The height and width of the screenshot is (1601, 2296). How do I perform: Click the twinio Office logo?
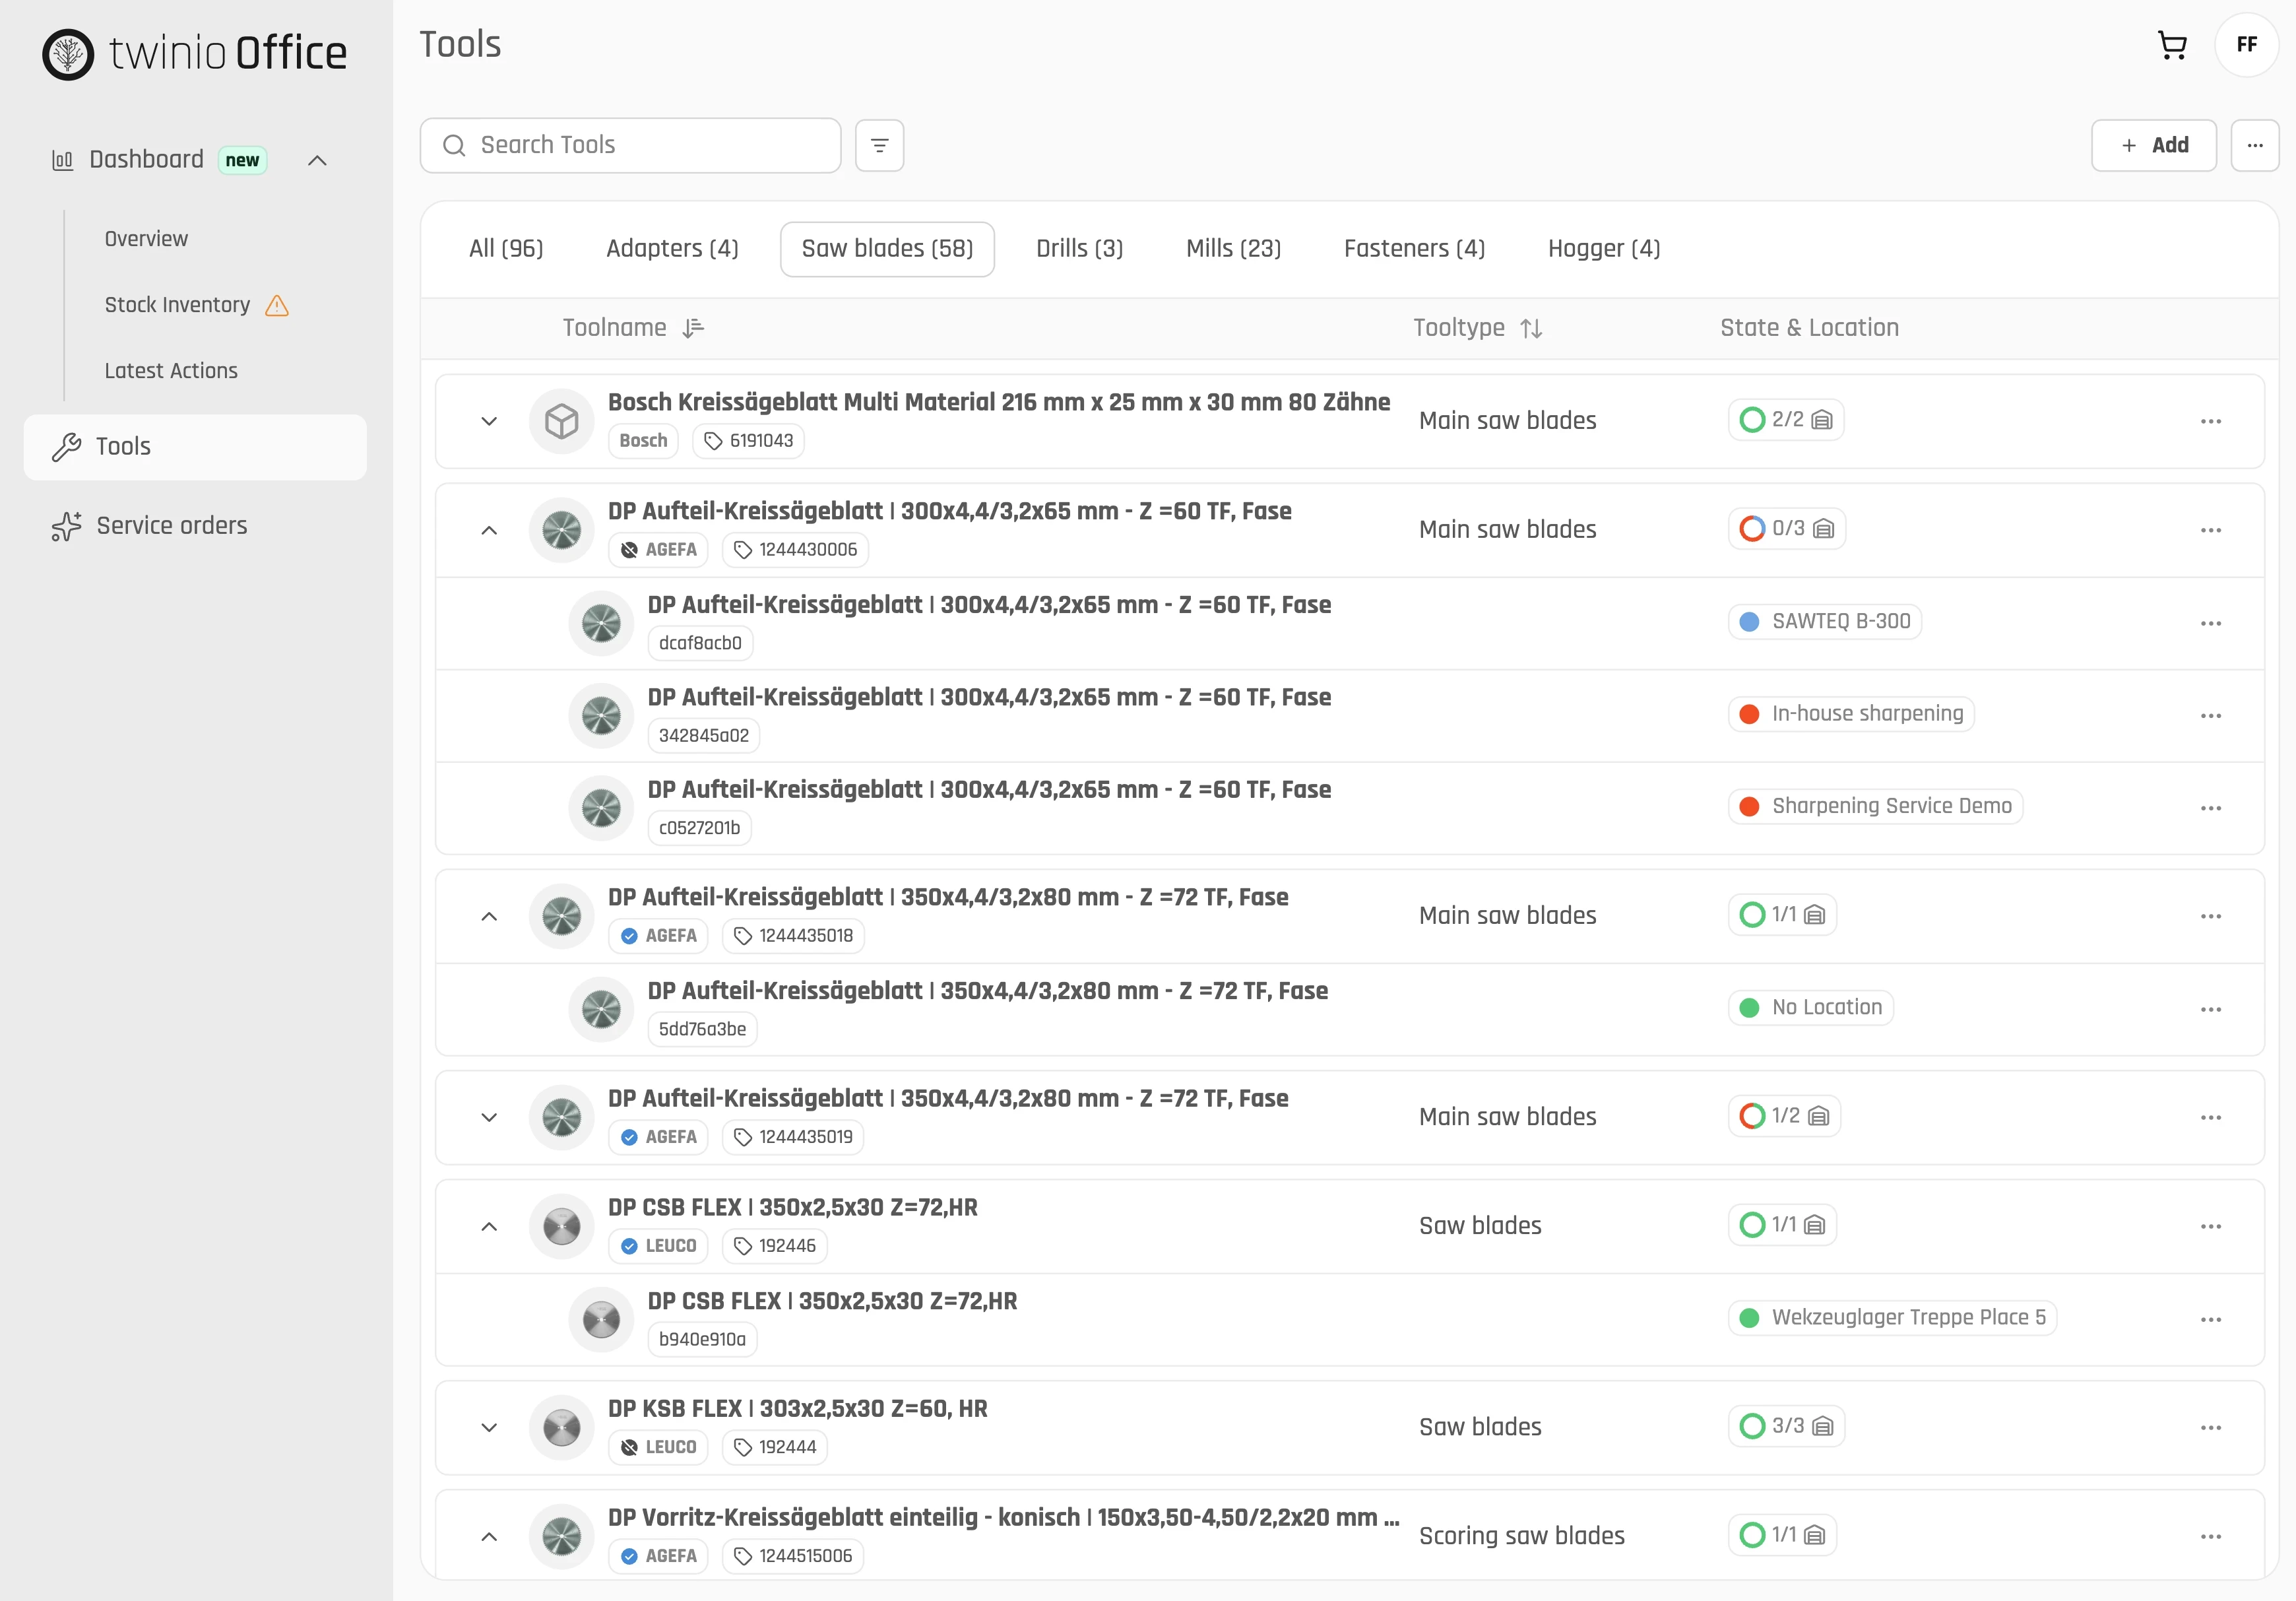195,54
